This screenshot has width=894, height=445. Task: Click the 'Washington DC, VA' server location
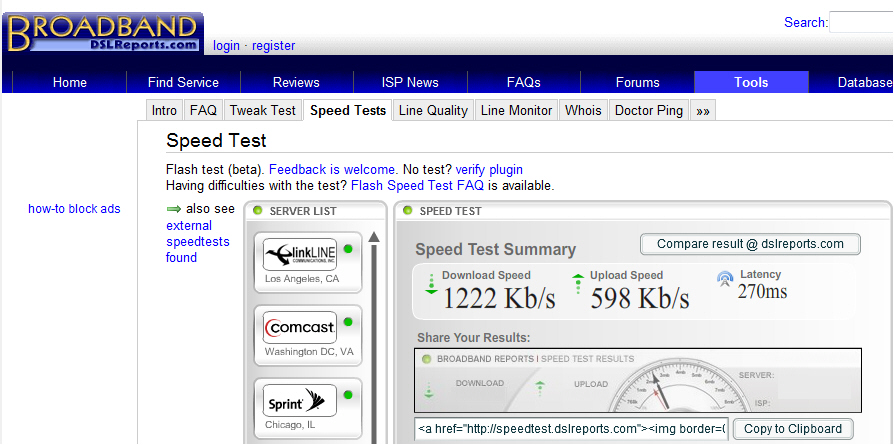point(309,352)
